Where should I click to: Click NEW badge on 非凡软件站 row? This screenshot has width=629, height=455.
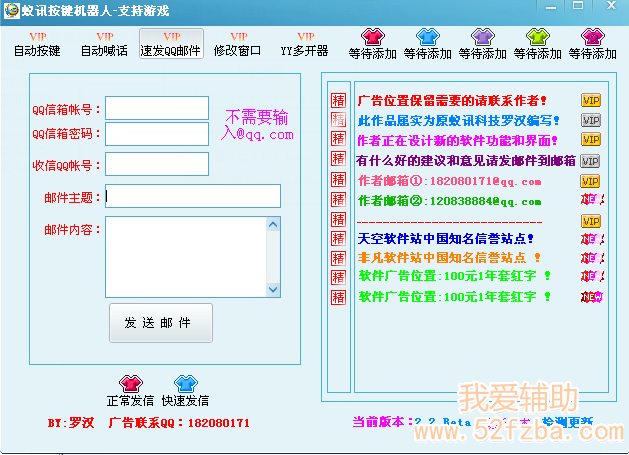point(592,258)
